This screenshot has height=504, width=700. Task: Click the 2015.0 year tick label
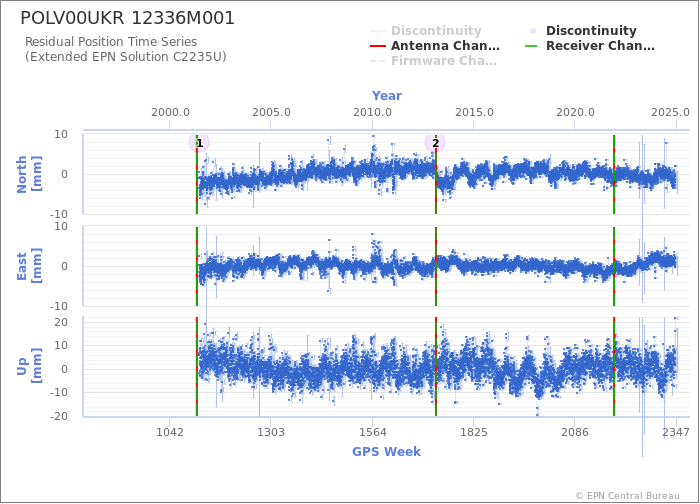tap(474, 112)
